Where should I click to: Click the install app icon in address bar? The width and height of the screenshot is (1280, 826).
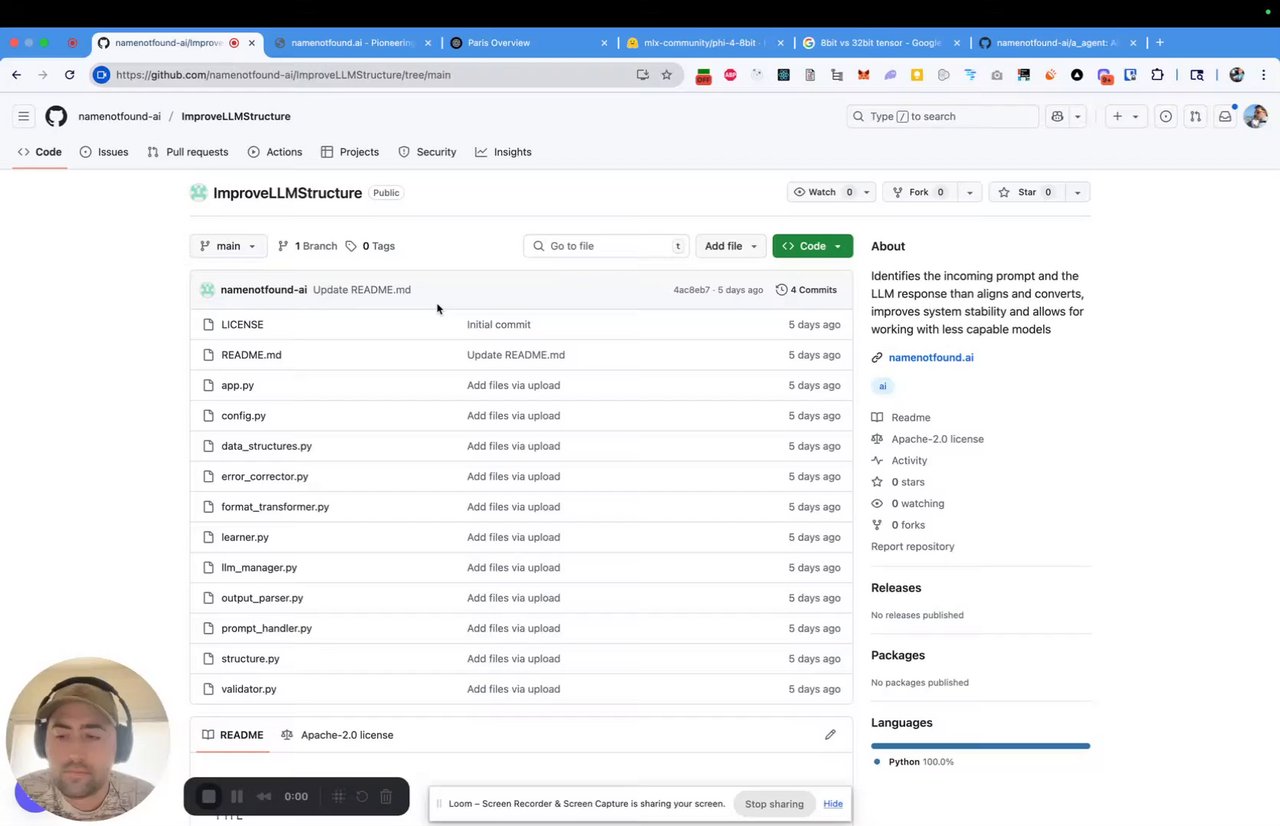642,75
